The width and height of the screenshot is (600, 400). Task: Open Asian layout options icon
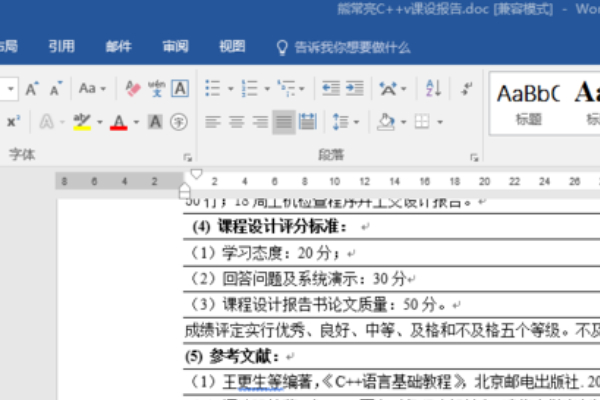(388, 89)
